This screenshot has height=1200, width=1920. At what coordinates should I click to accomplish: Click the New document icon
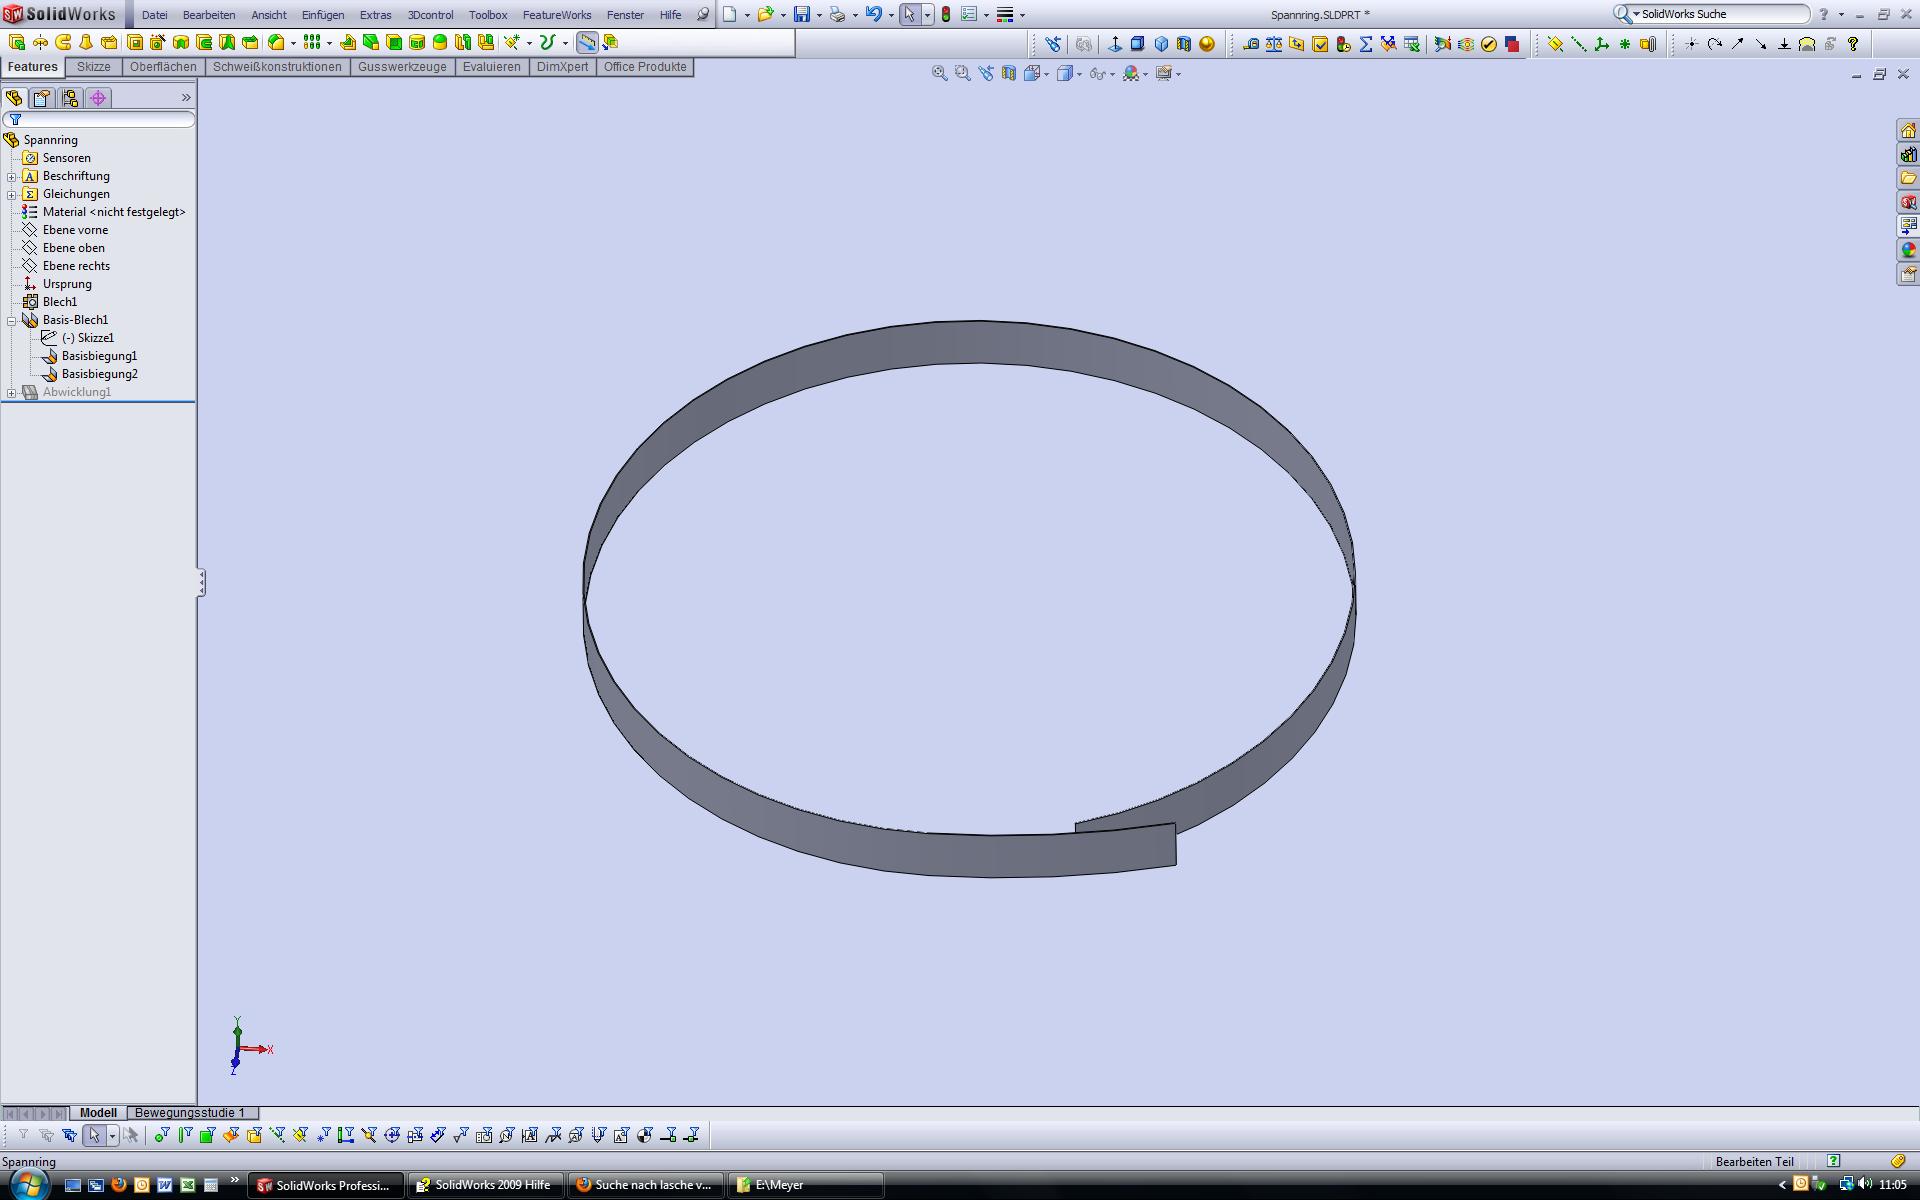coord(731,14)
